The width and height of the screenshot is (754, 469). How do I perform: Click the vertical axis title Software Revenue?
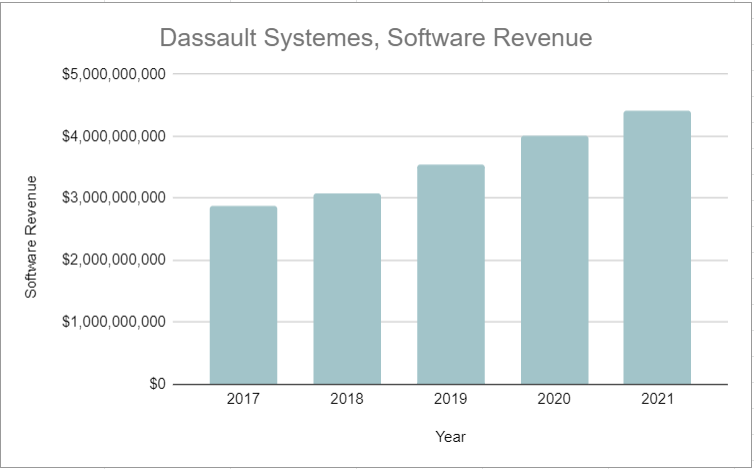pyautogui.click(x=31, y=237)
